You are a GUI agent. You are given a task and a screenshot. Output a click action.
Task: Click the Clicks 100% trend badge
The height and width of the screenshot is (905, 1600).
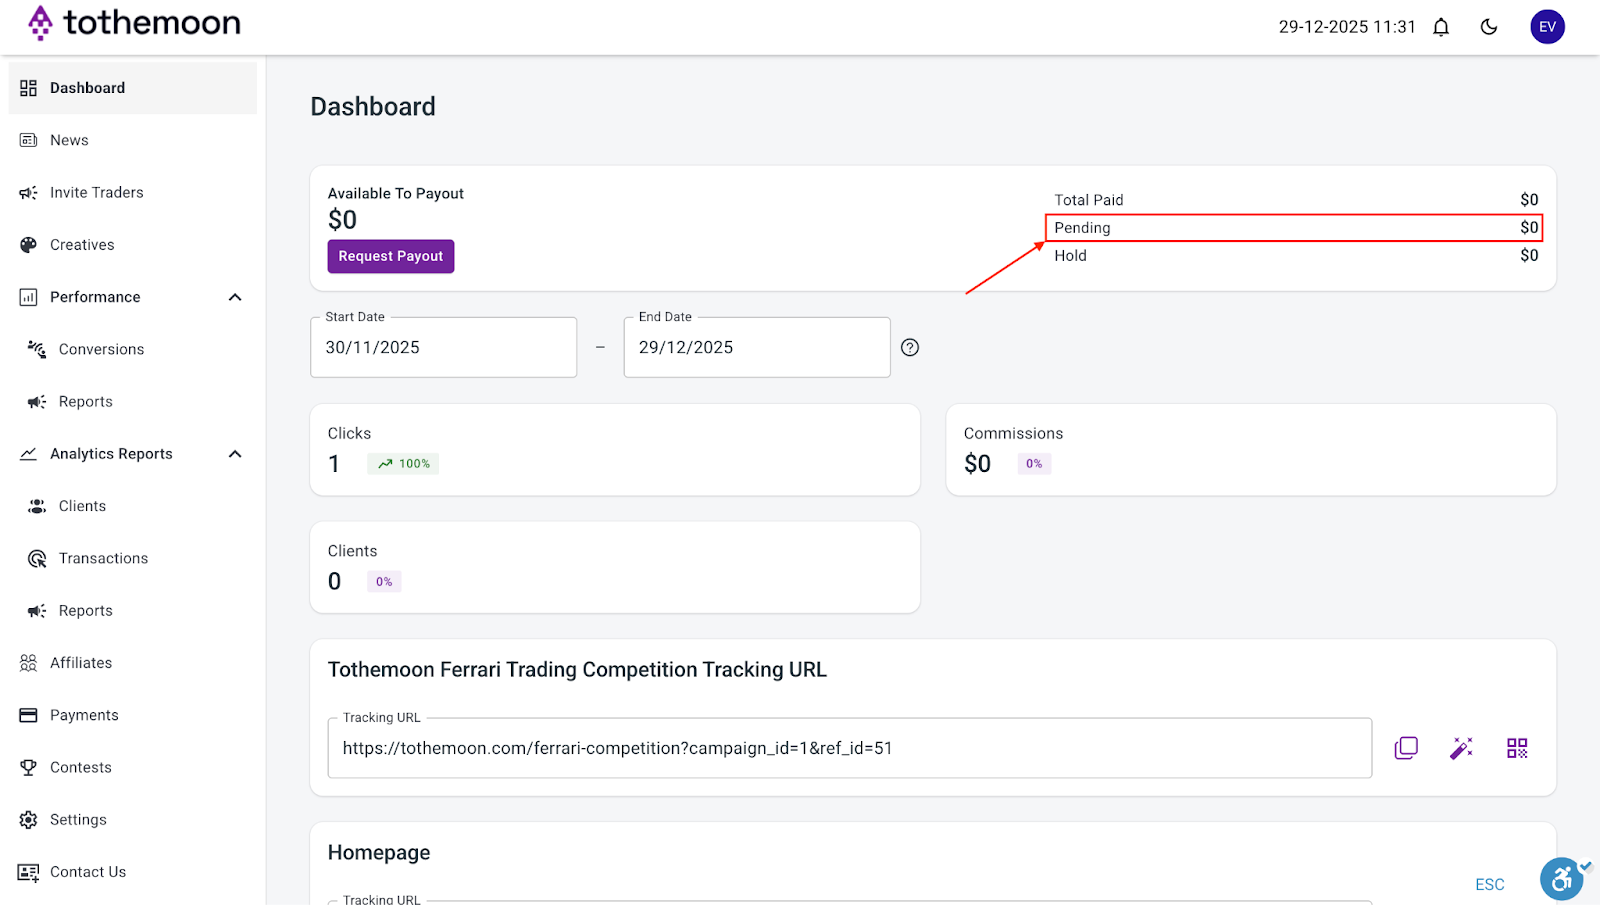pyautogui.click(x=403, y=464)
